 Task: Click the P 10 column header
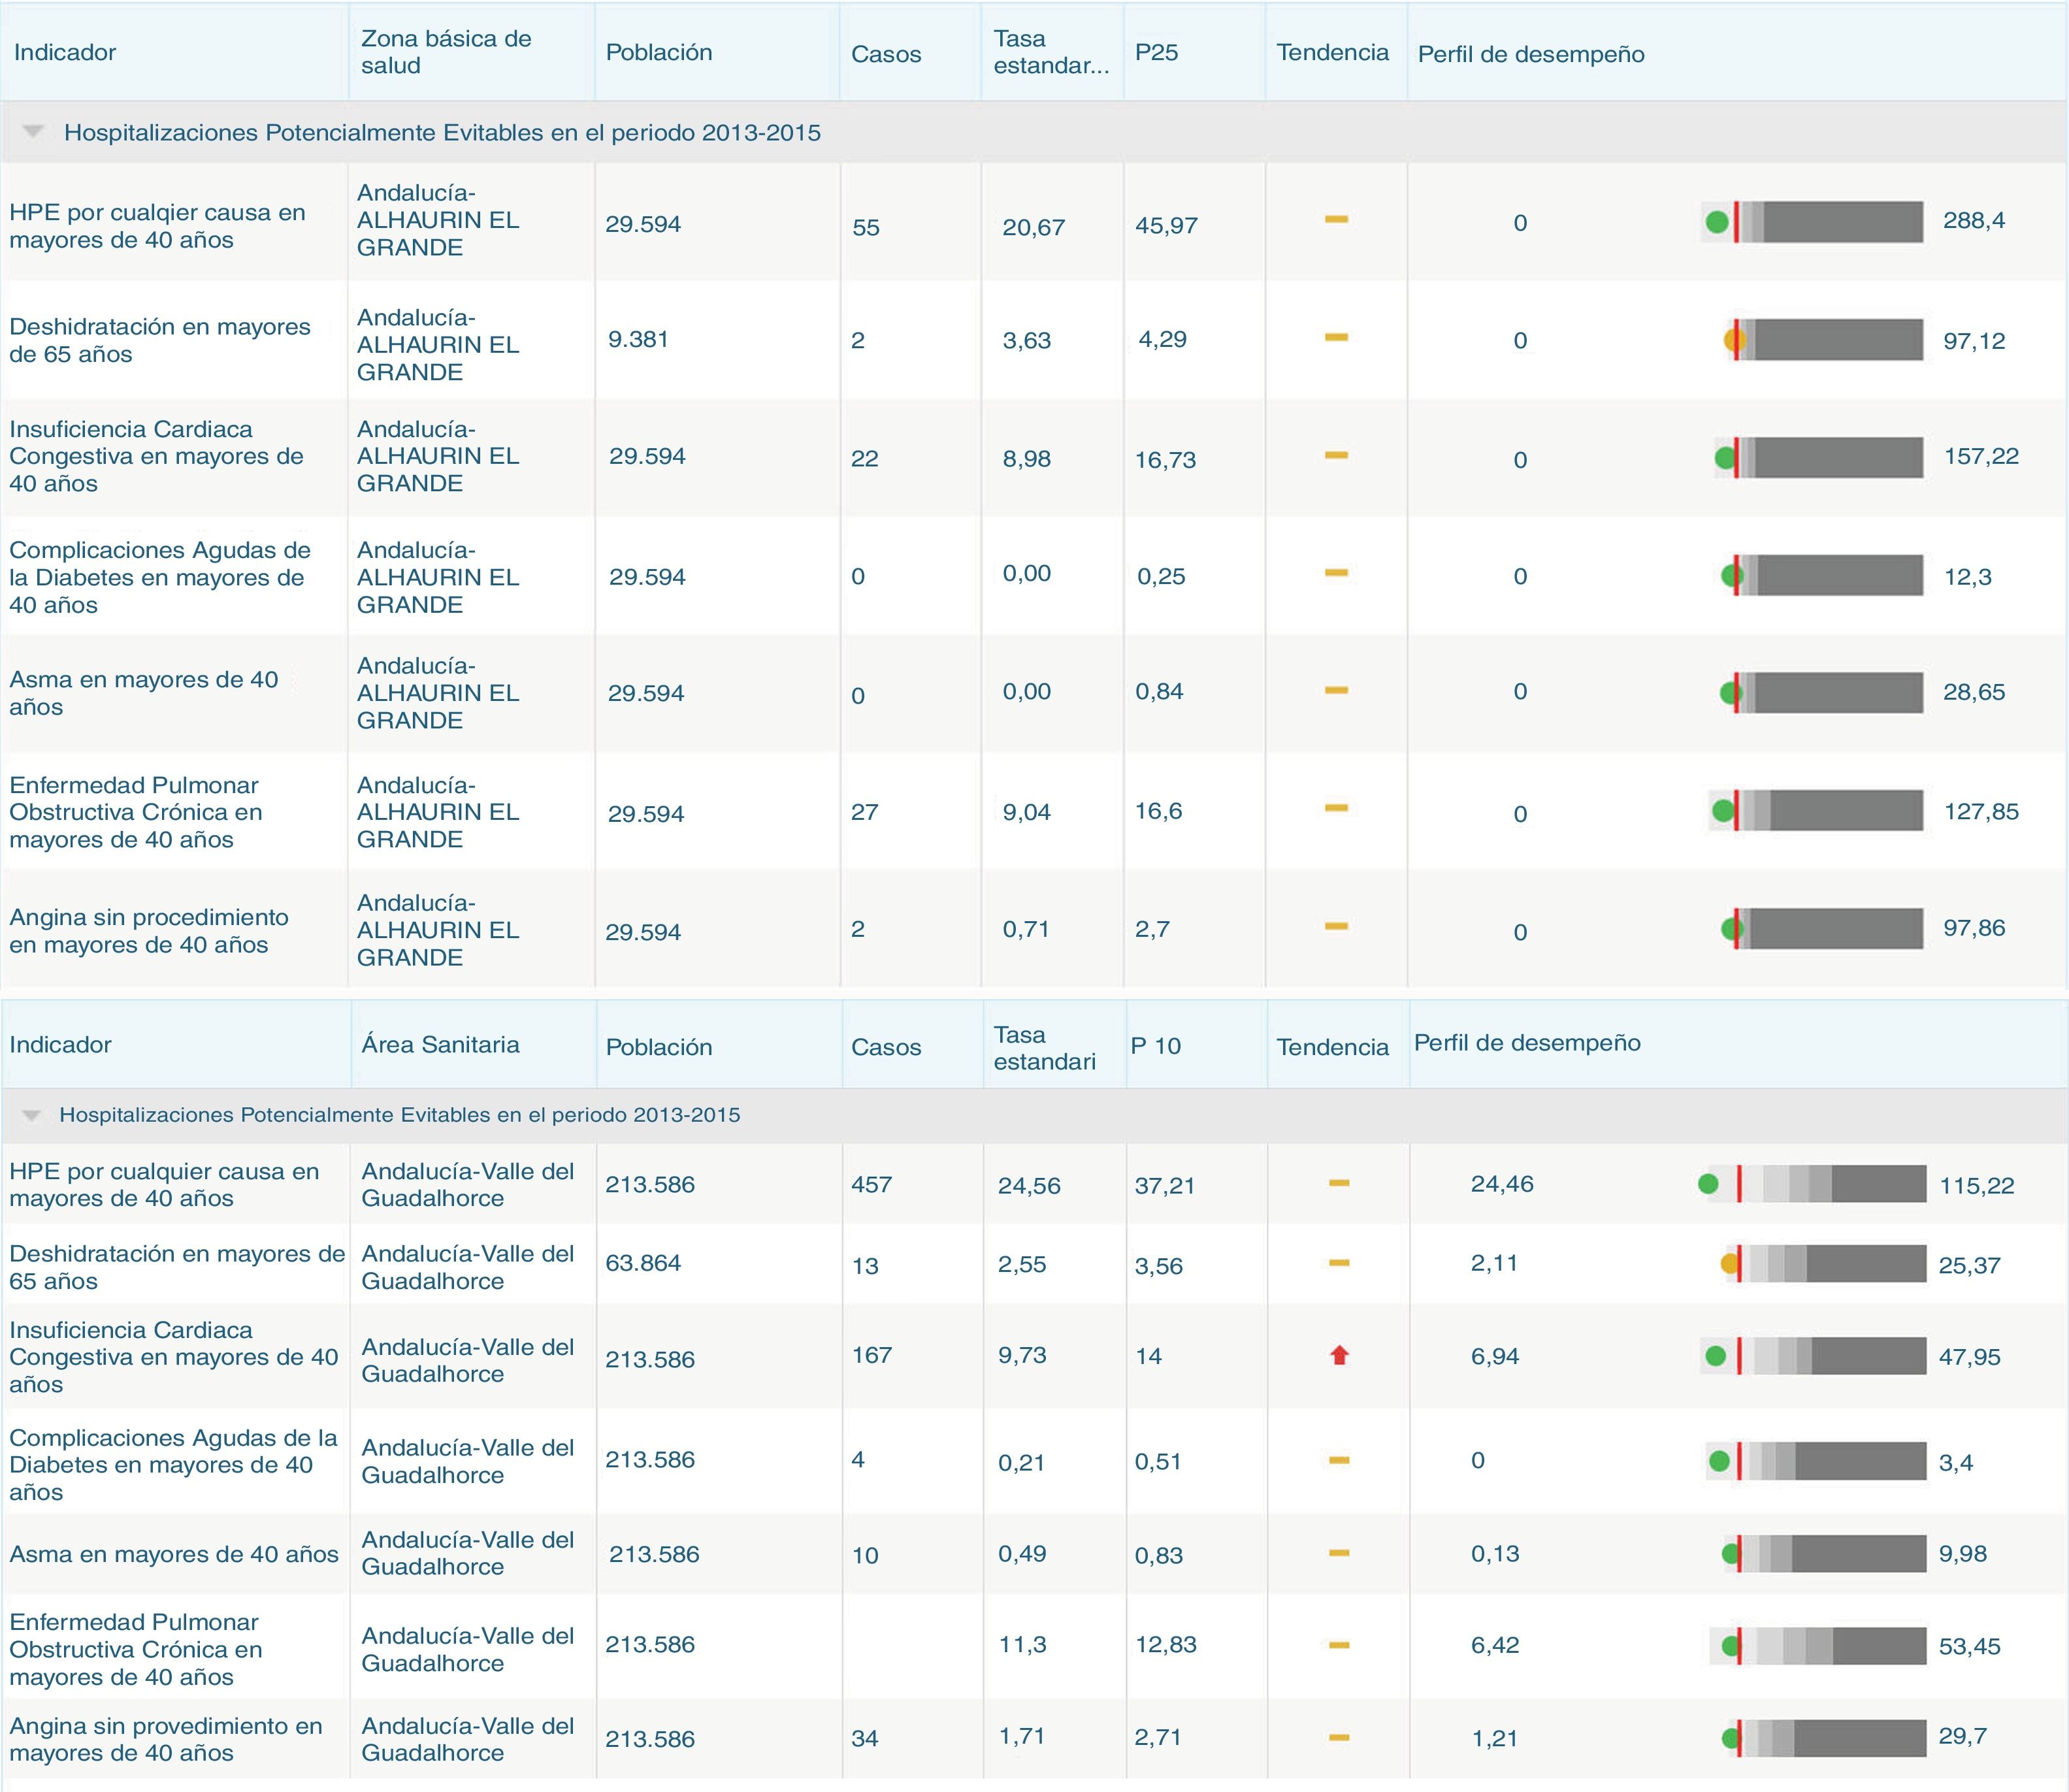click(x=1155, y=1046)
